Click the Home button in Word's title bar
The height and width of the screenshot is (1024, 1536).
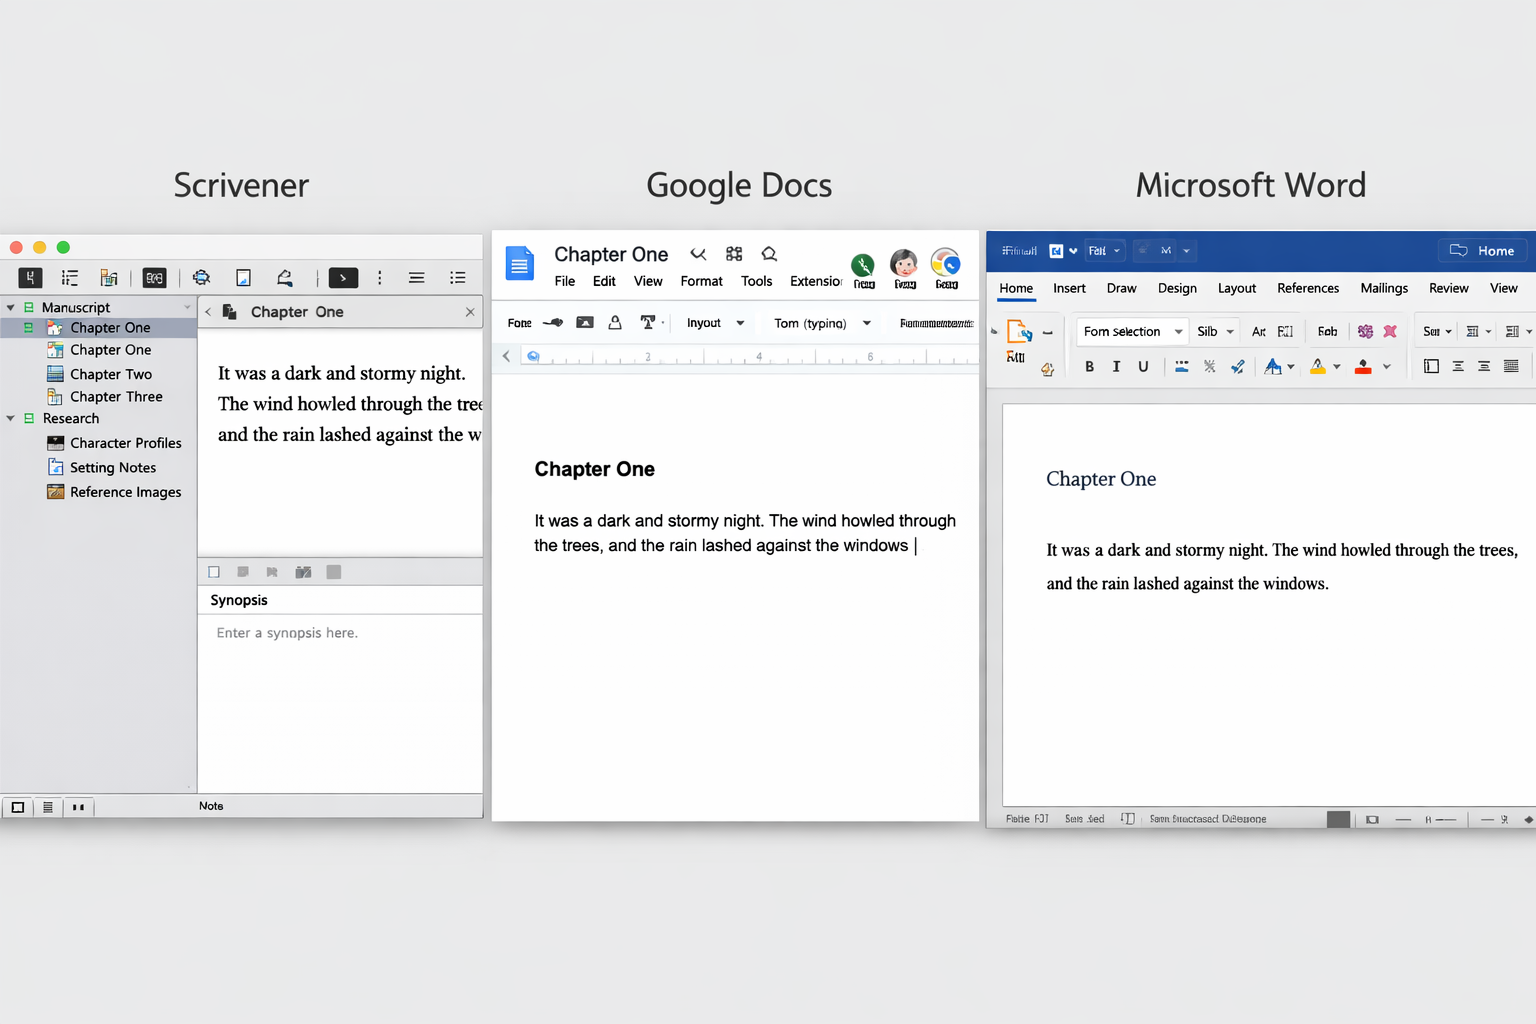click(1482, 251)
